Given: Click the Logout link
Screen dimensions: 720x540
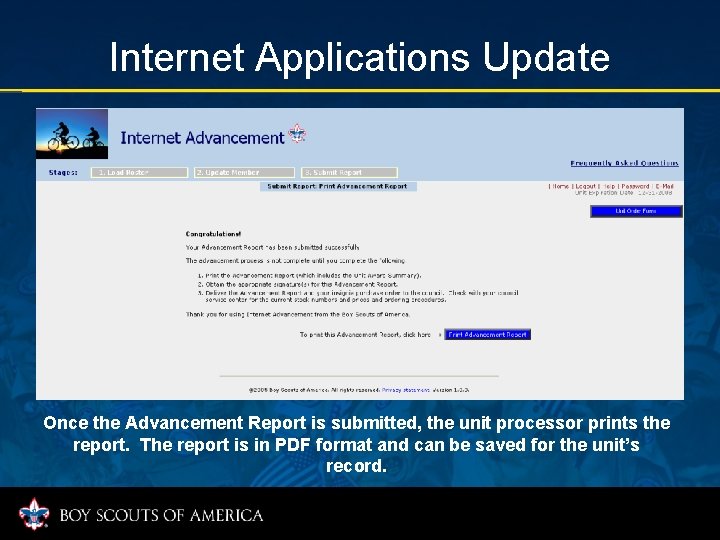Looking at the screenshot, I should pyautogui.click(x=585, y=186).
